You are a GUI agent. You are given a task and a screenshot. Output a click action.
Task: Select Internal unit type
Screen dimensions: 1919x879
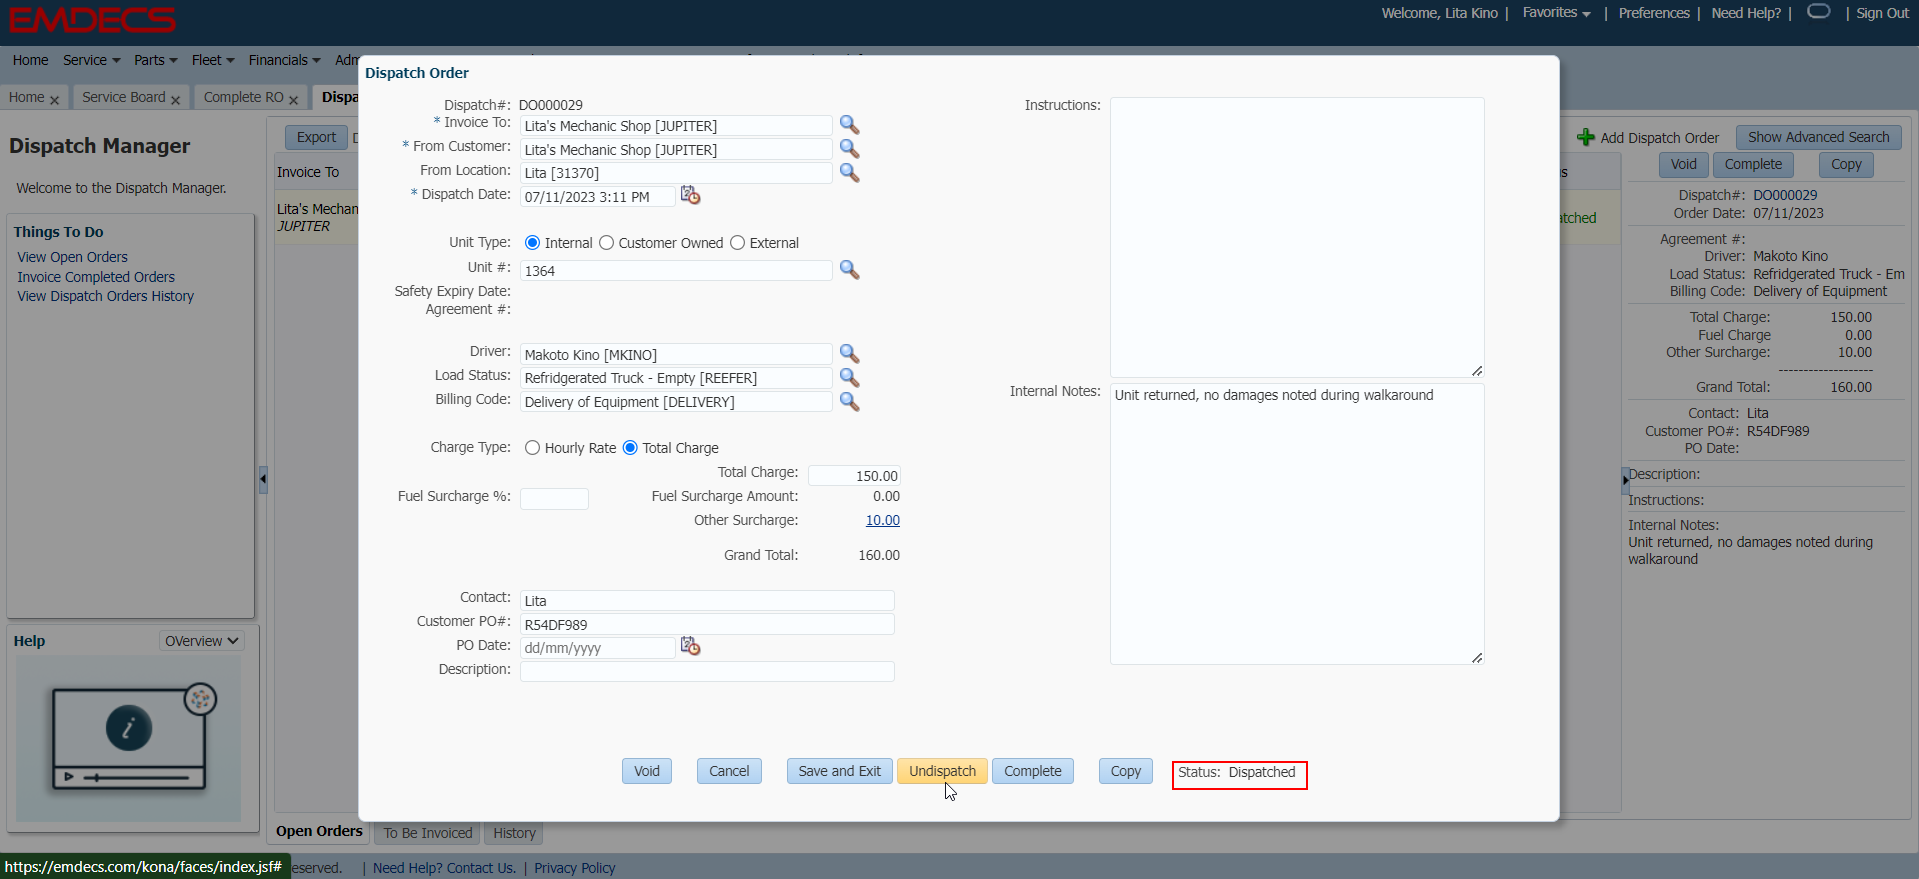click(532, 243)
